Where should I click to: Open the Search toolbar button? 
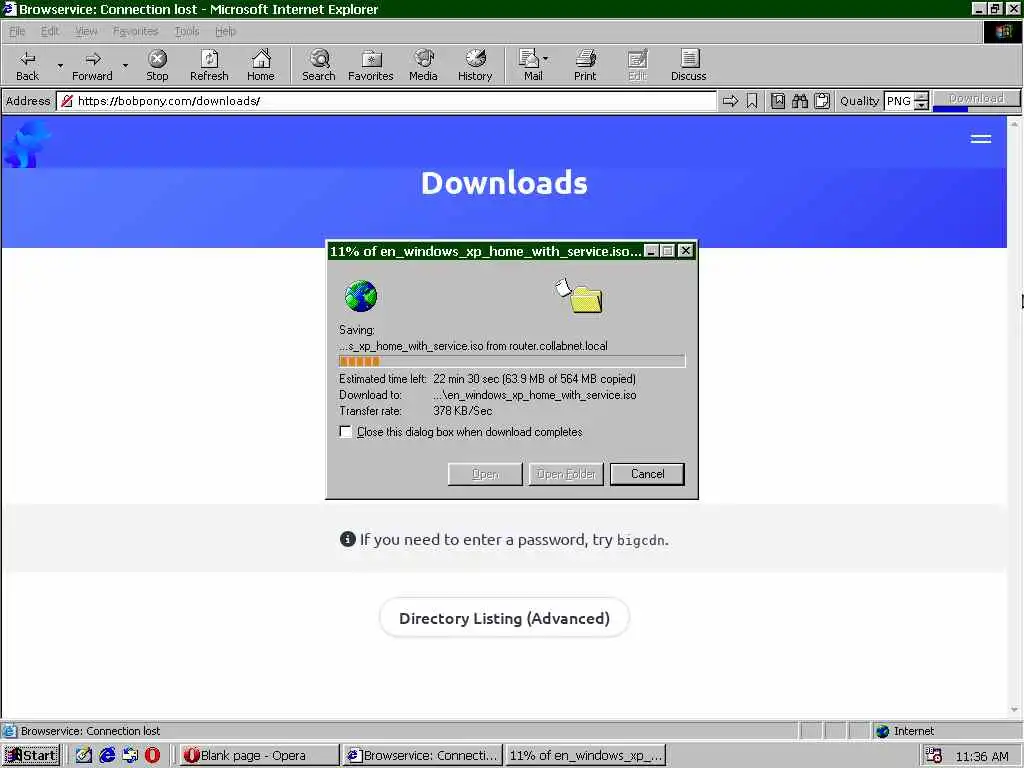click(319, 65)
